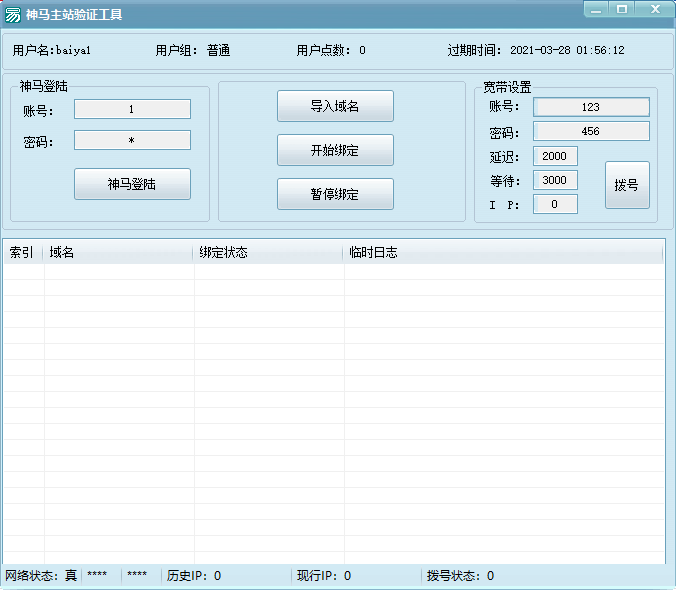The height and width of the screenshot is (590, 676).
Task: Close the 神马主站验证工具 window
Action: 655,9
